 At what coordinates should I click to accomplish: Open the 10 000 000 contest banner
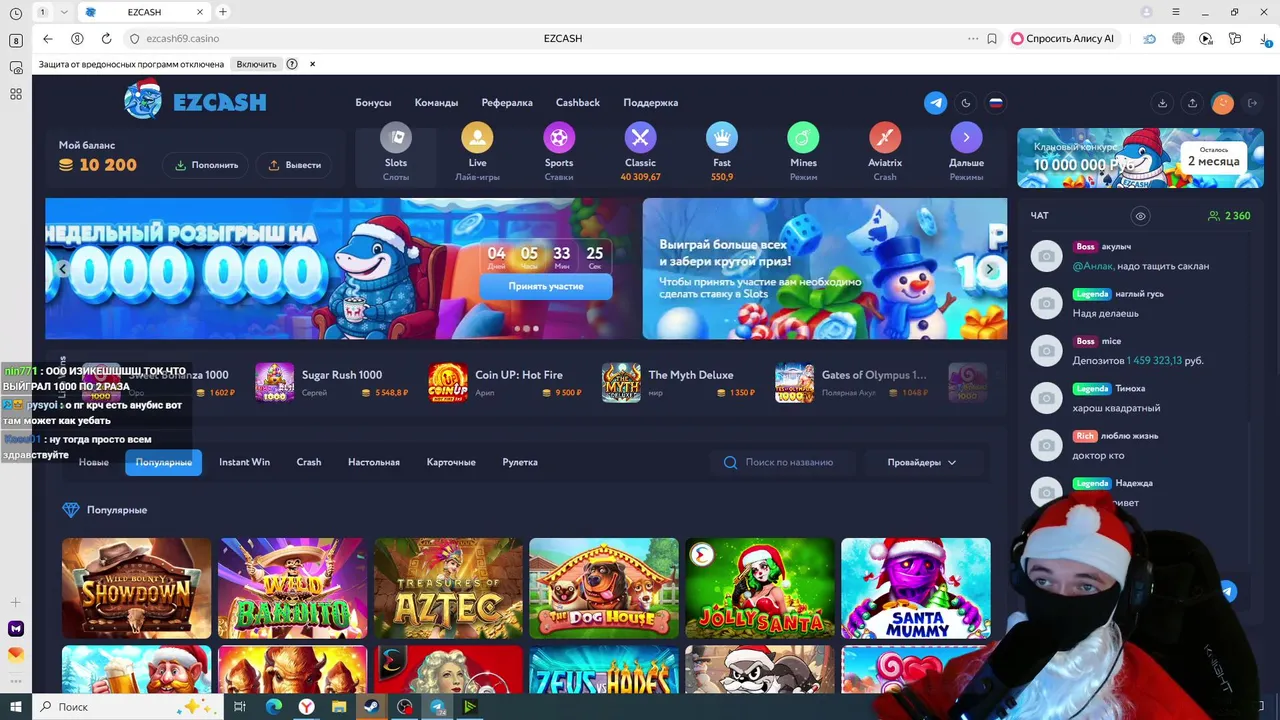(1140, 158)
